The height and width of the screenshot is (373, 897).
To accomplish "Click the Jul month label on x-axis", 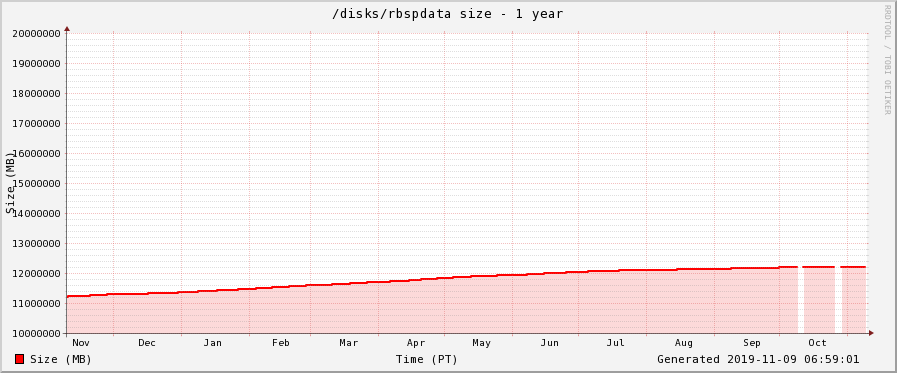I will click(616, 343).
